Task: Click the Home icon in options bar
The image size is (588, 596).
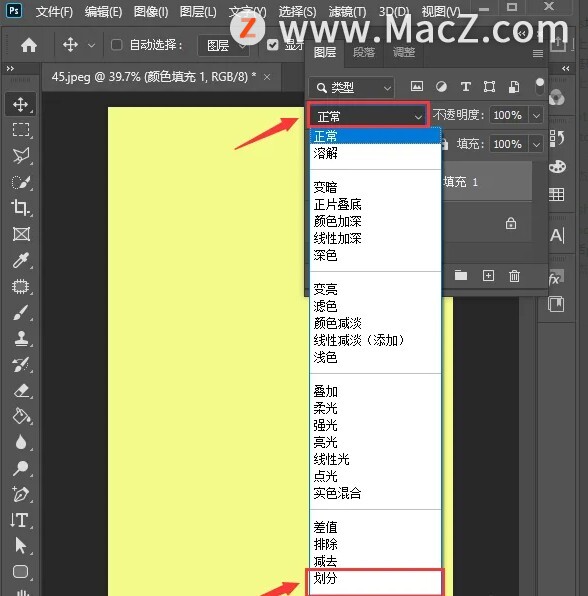Action: [x=29, y=45]
